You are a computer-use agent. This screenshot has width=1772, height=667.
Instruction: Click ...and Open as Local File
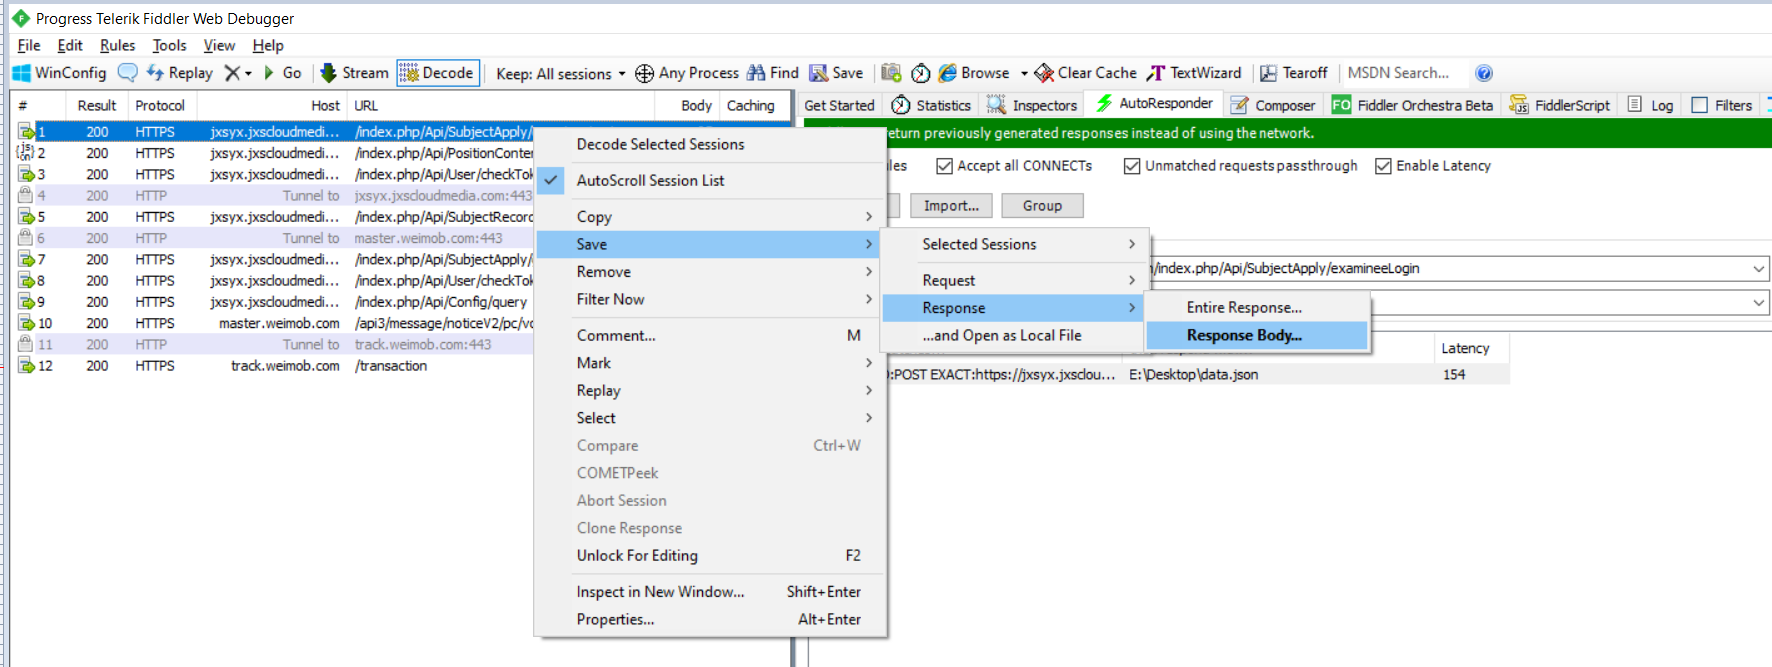(1015, 336)
